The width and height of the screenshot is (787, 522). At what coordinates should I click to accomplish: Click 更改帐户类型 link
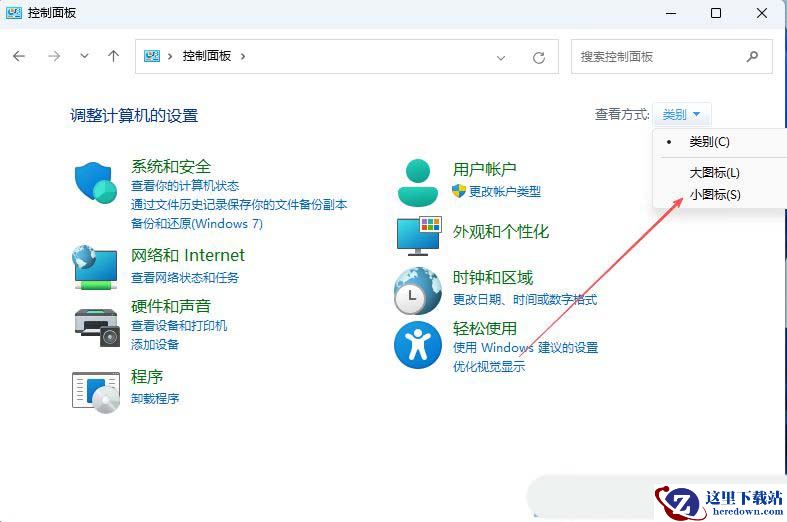coord(504,191)
